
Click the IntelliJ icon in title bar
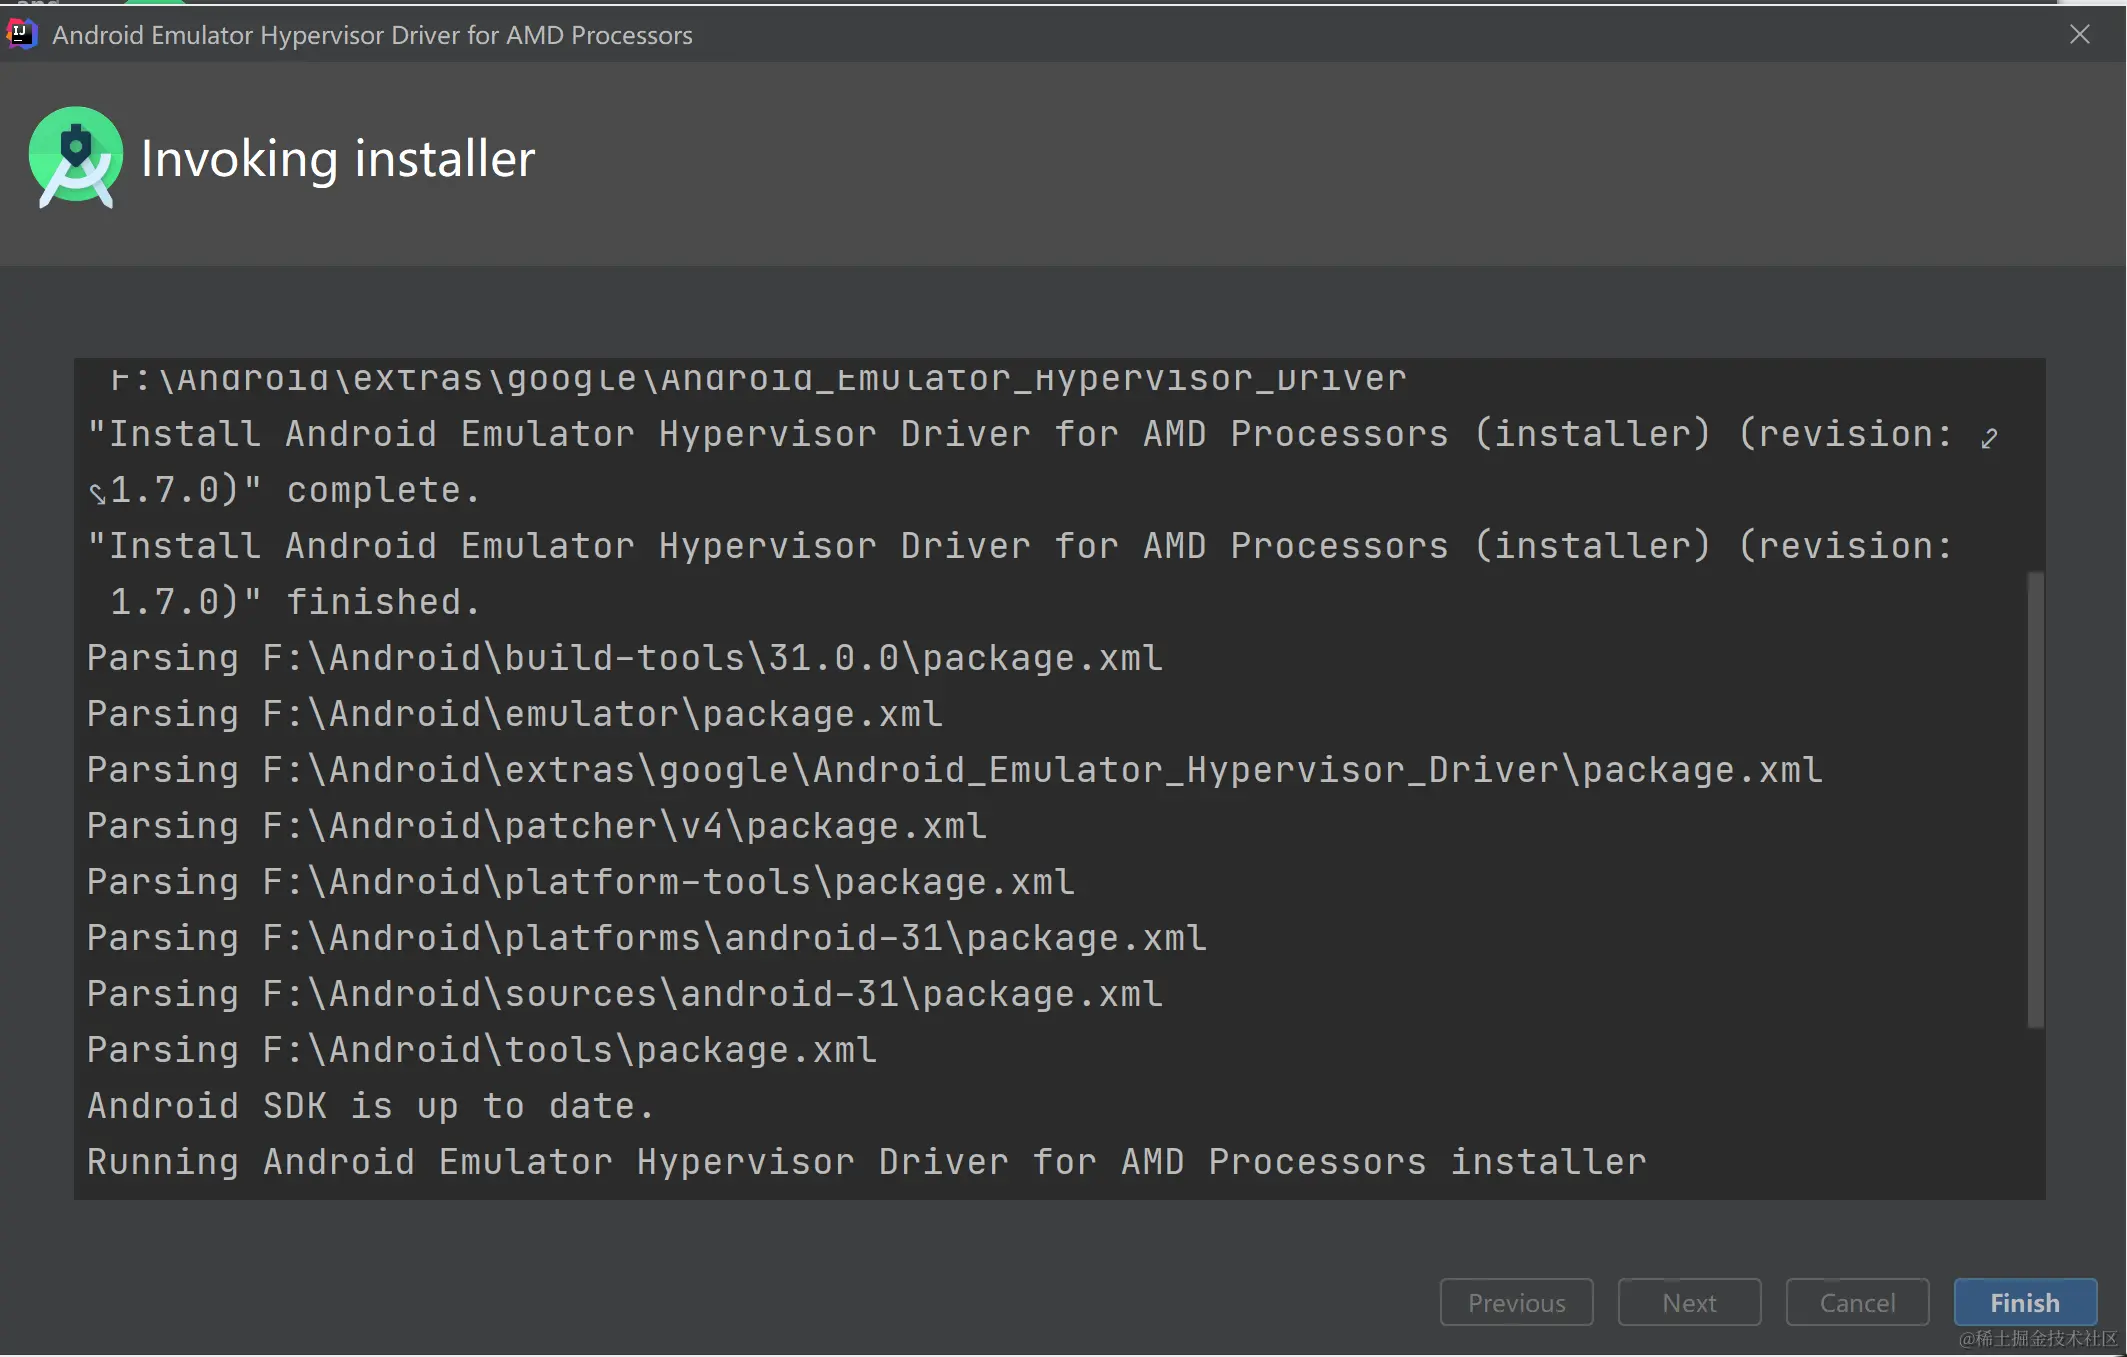(x=21, y=34)
